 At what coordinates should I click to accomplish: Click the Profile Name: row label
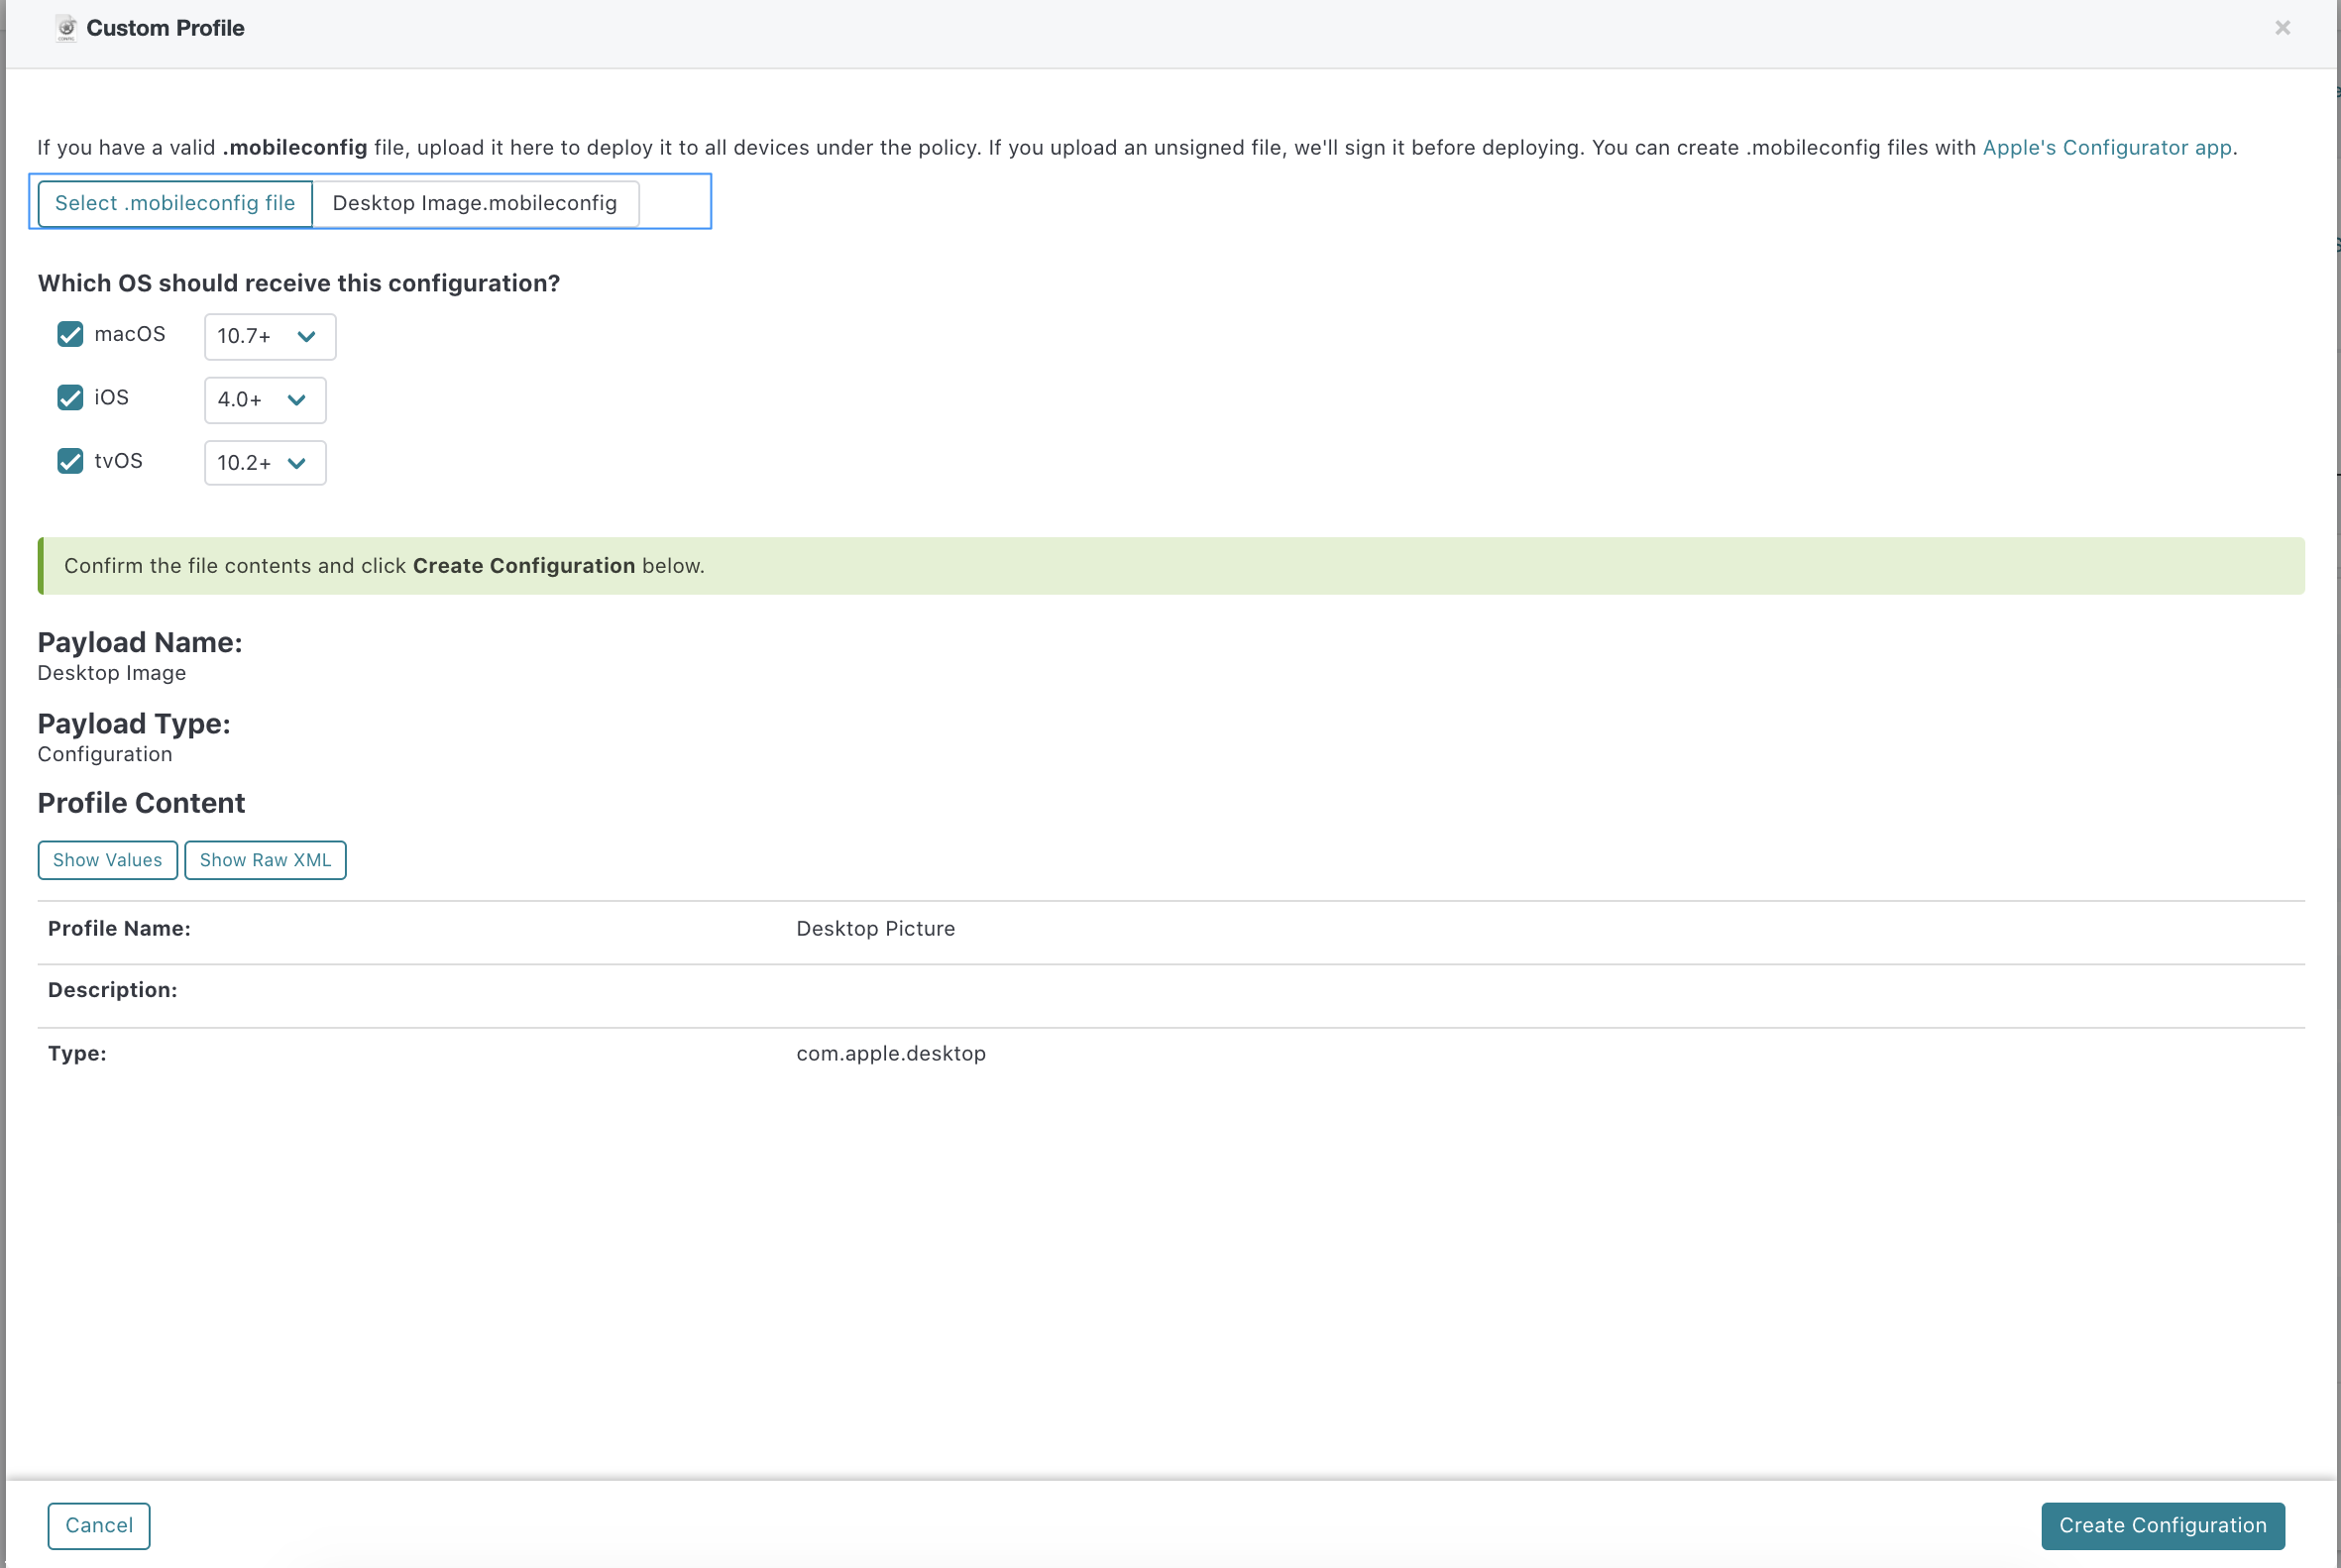tap(119, 929)
